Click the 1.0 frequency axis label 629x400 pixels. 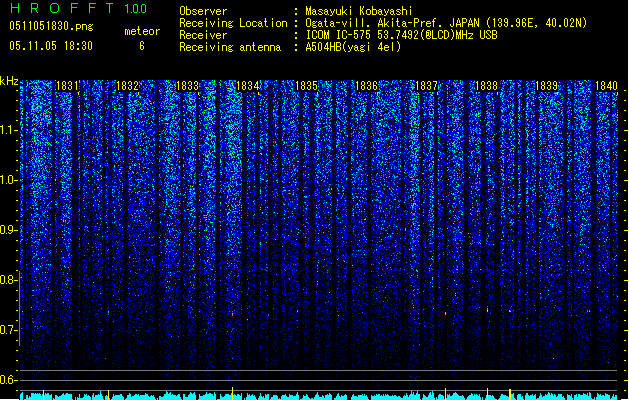(9, 180)
